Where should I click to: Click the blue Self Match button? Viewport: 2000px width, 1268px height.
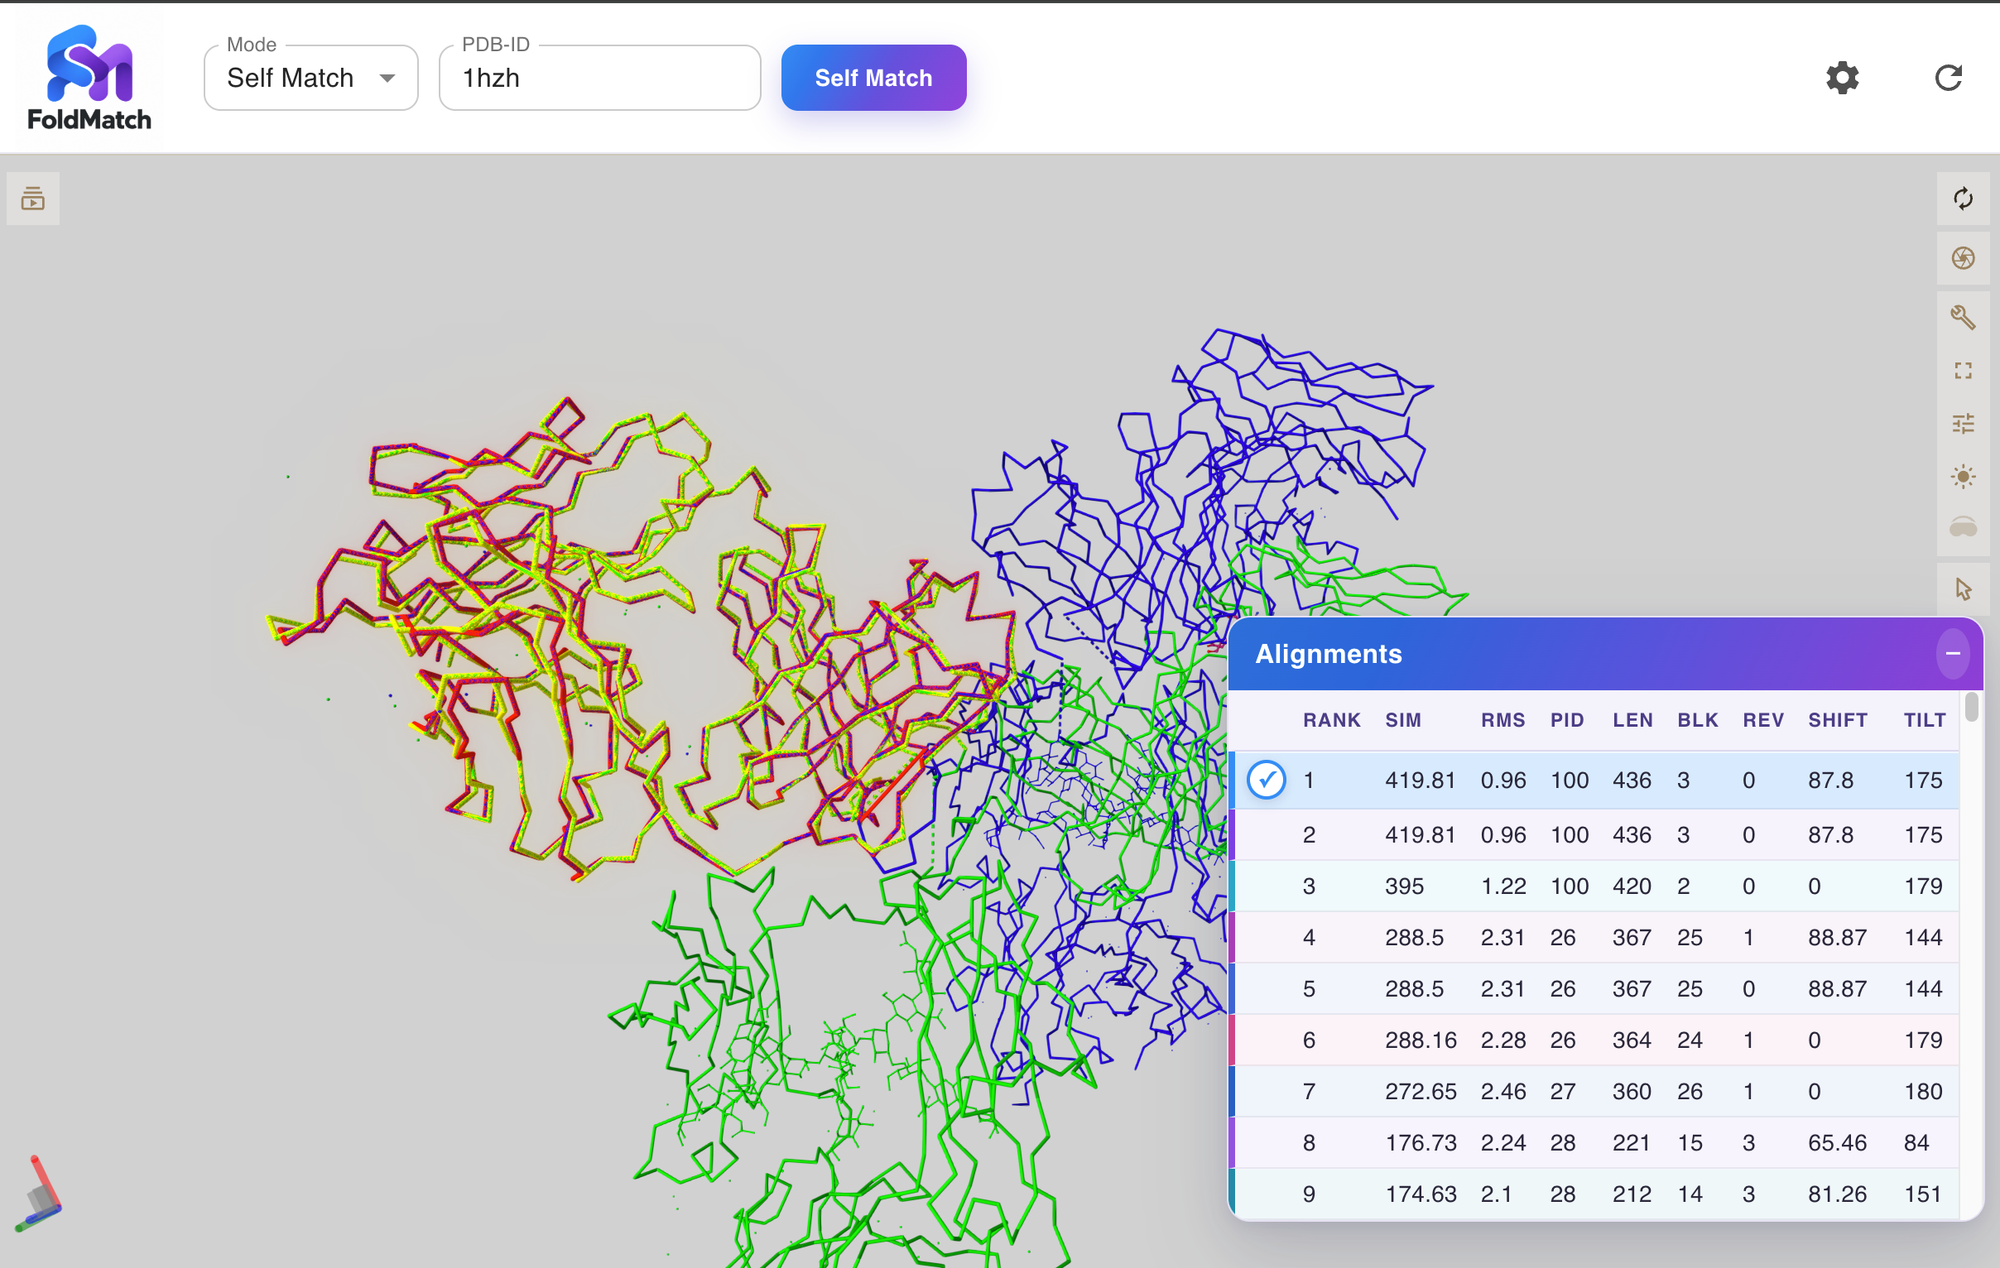(873, 78)
